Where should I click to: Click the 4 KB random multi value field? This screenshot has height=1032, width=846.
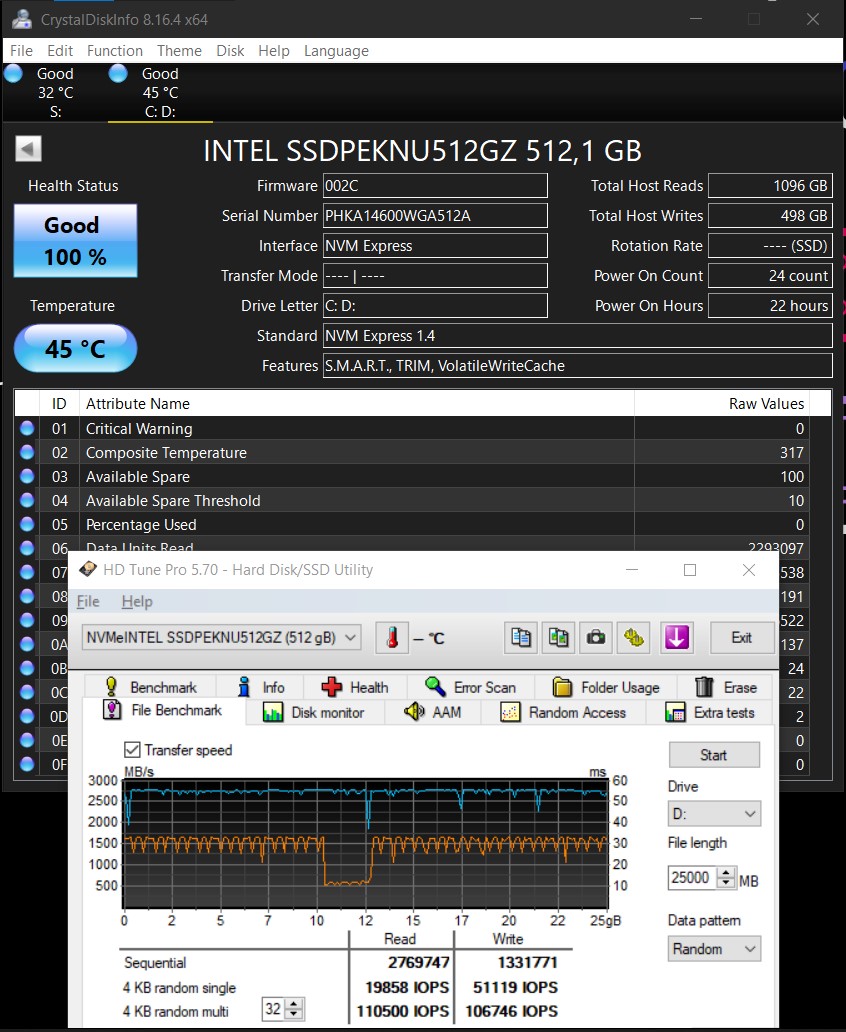point(274,1008)
